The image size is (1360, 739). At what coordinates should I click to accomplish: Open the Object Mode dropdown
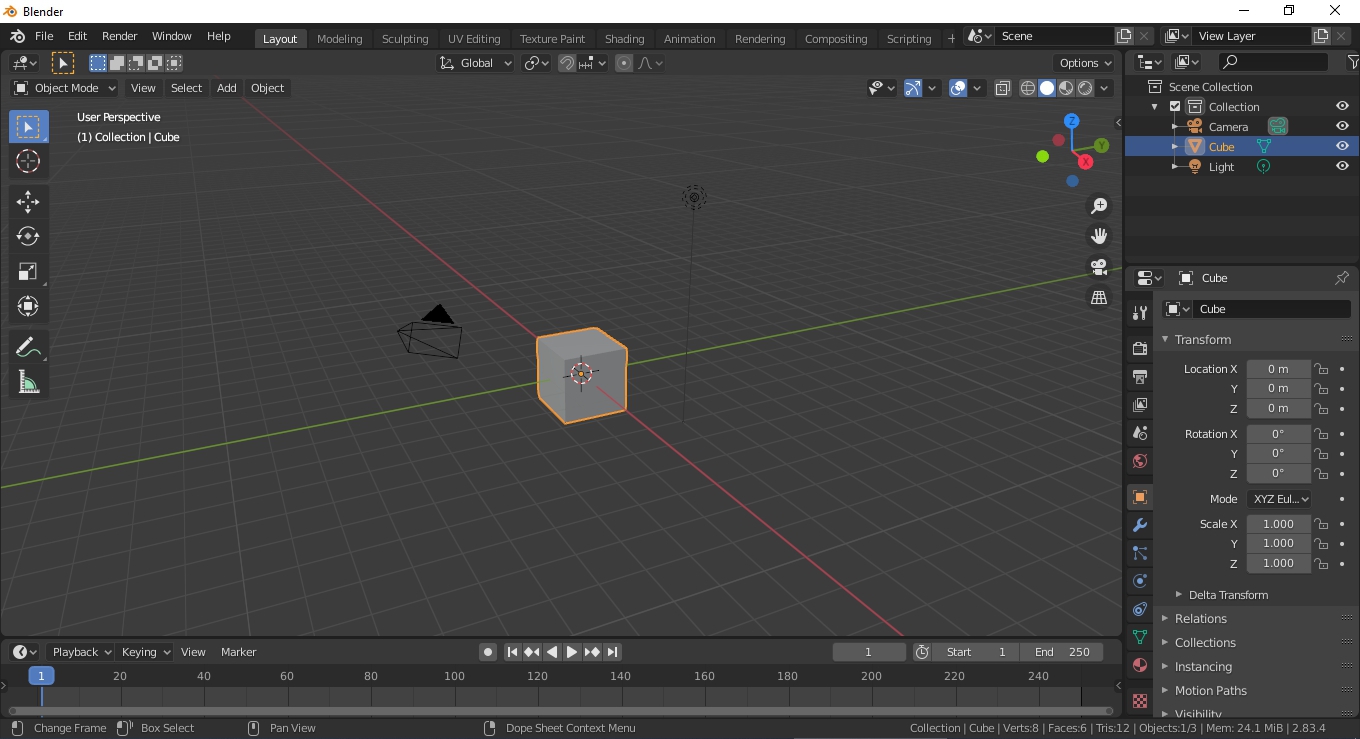tap(65, 88)
